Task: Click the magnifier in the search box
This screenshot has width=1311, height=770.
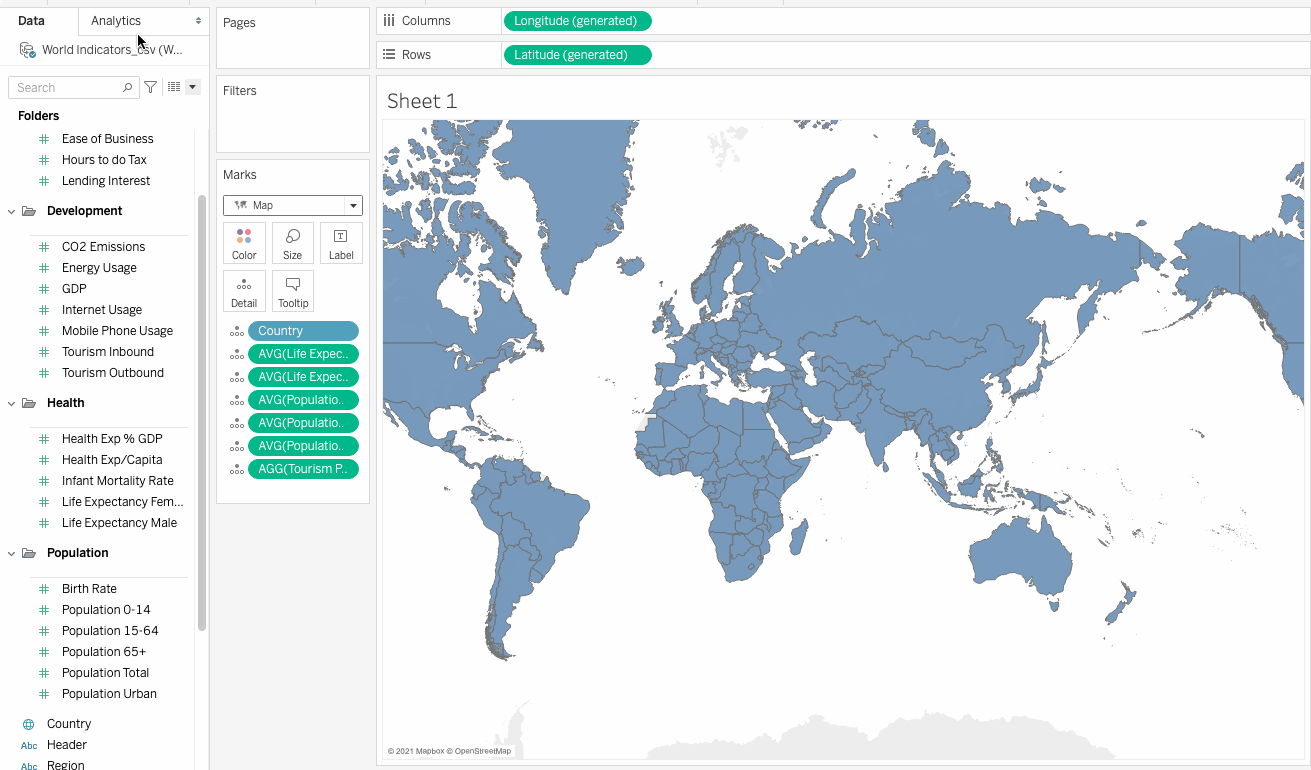Action: 127,87
